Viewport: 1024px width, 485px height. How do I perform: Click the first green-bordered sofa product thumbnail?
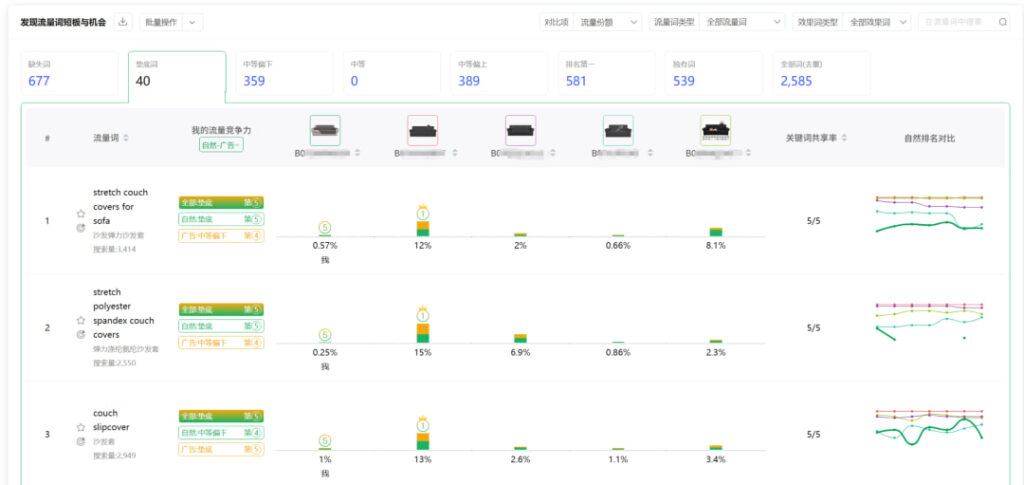point(325,130)
